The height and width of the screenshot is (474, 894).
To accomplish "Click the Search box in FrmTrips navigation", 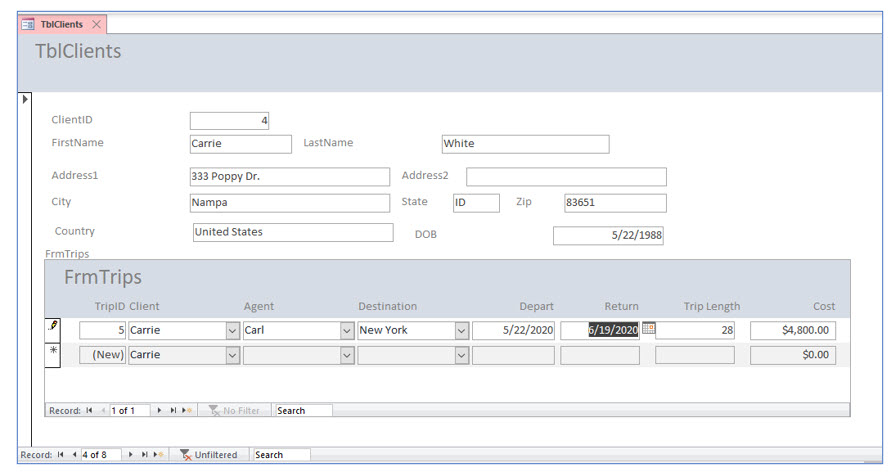I will tap(303, 410).
